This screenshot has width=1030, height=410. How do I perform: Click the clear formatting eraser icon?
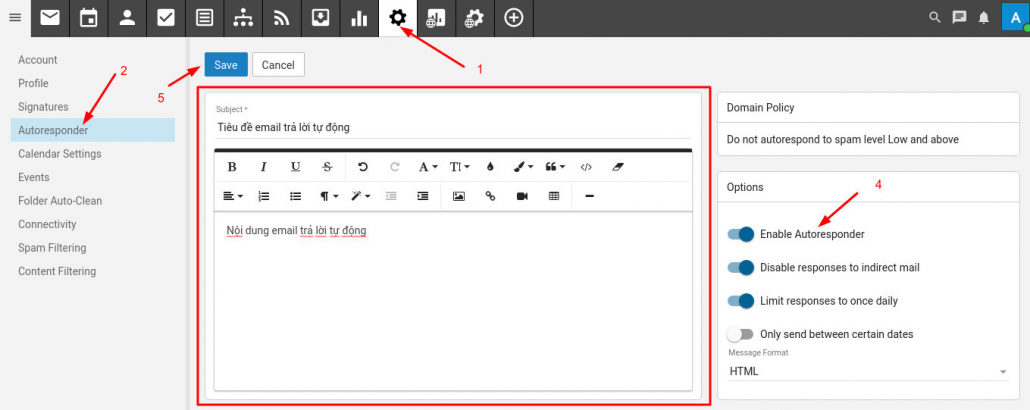[617, 167]
